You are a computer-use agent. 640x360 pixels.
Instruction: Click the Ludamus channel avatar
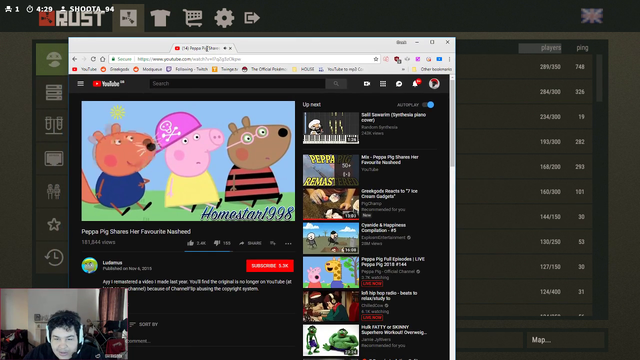click(x=89, y=265)
